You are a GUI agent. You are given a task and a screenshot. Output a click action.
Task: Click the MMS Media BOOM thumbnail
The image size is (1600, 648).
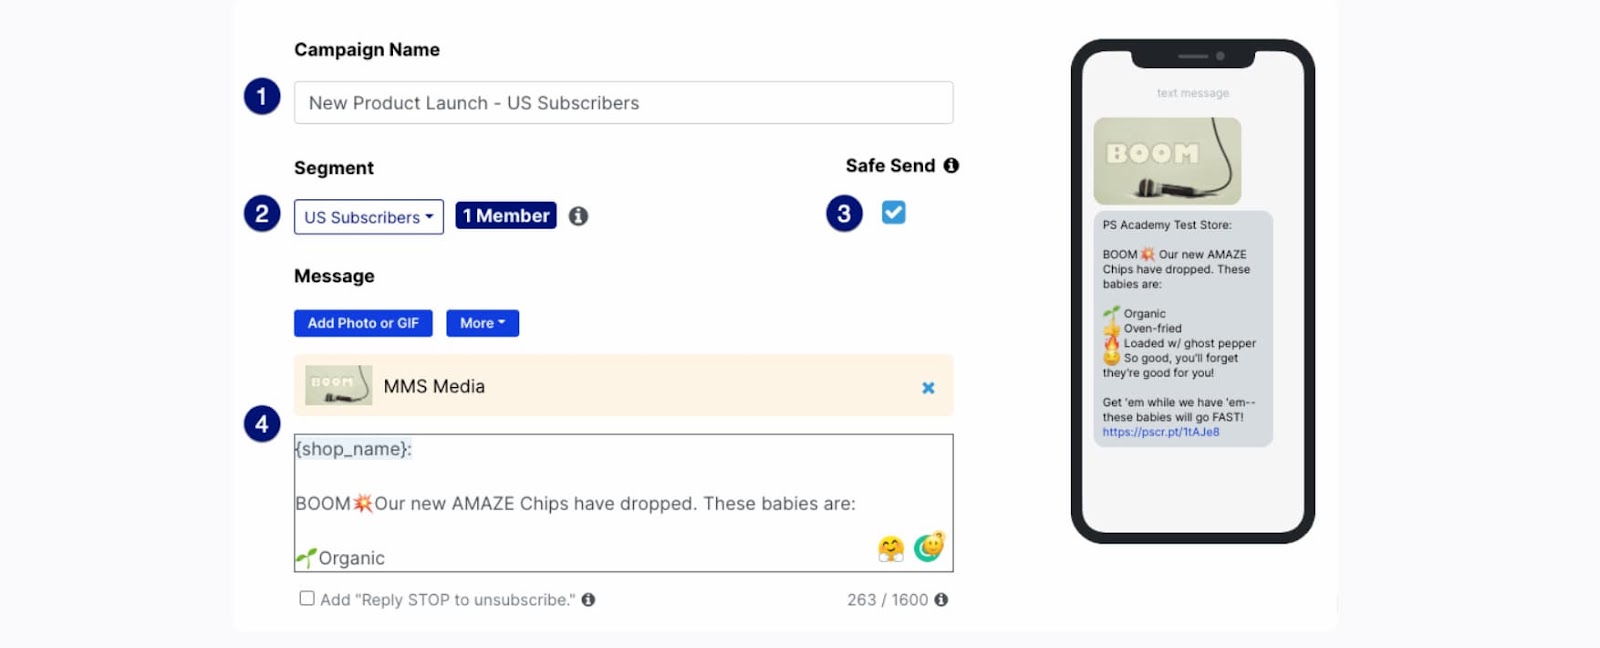(x=338, y=385)
